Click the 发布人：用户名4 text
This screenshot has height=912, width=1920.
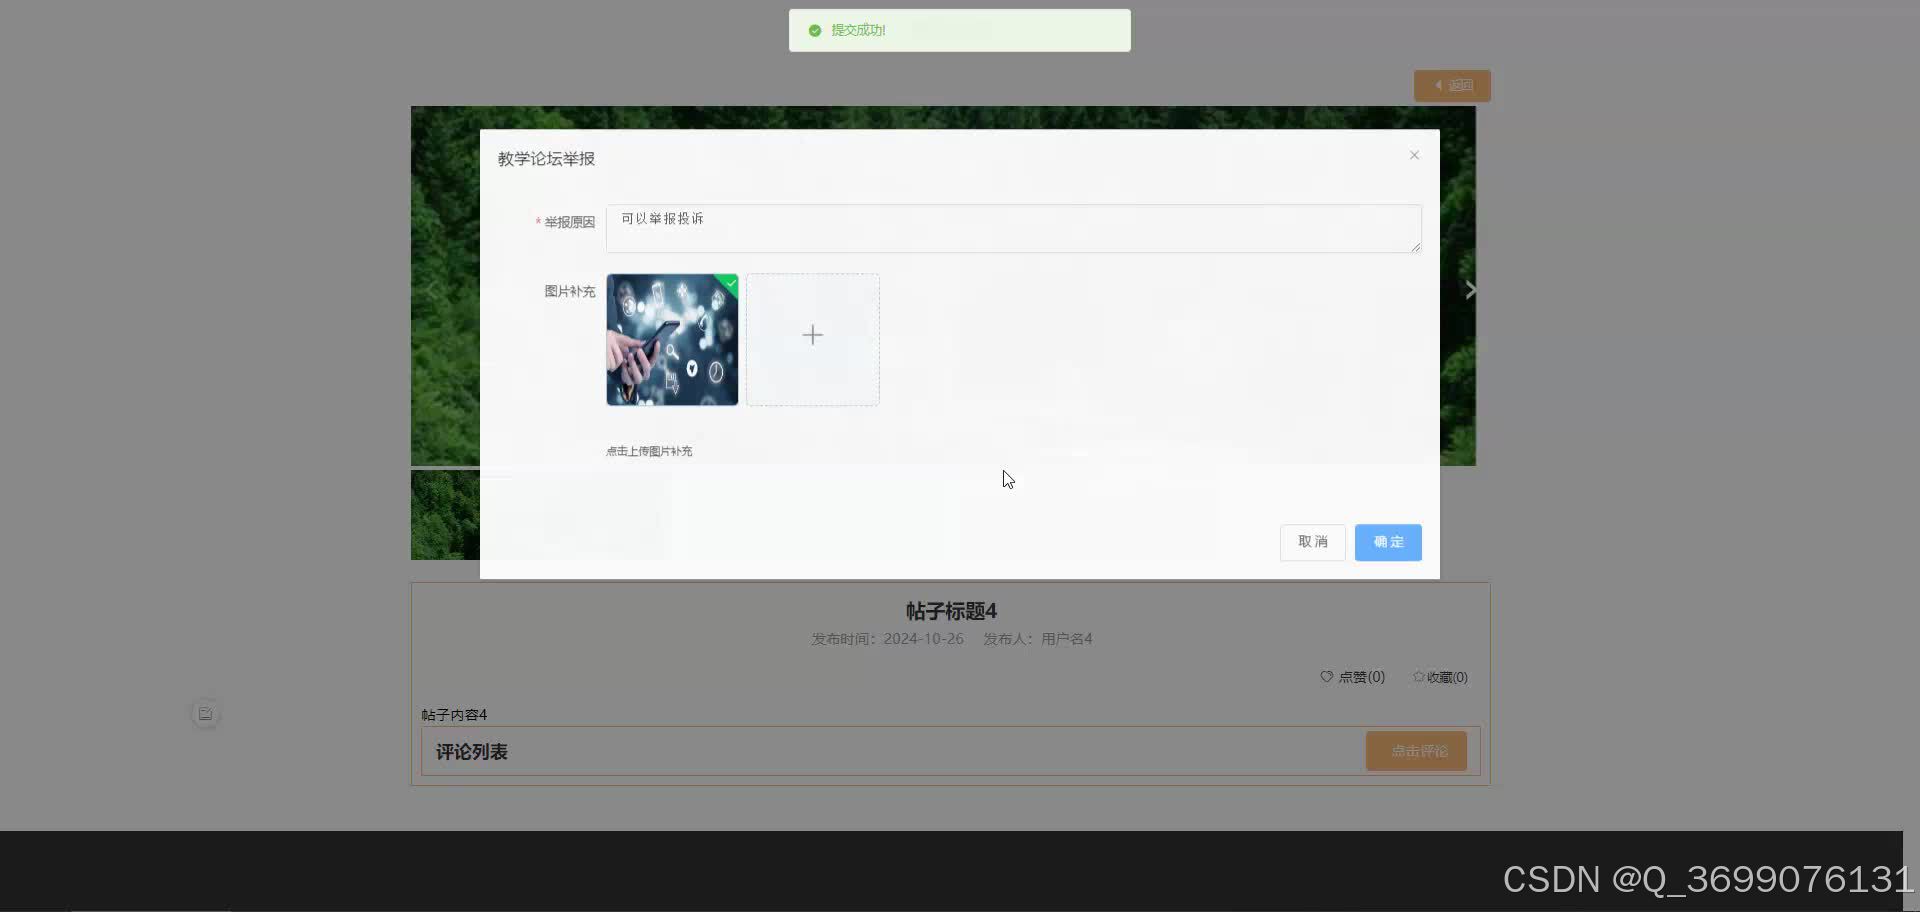point(1037,639)
